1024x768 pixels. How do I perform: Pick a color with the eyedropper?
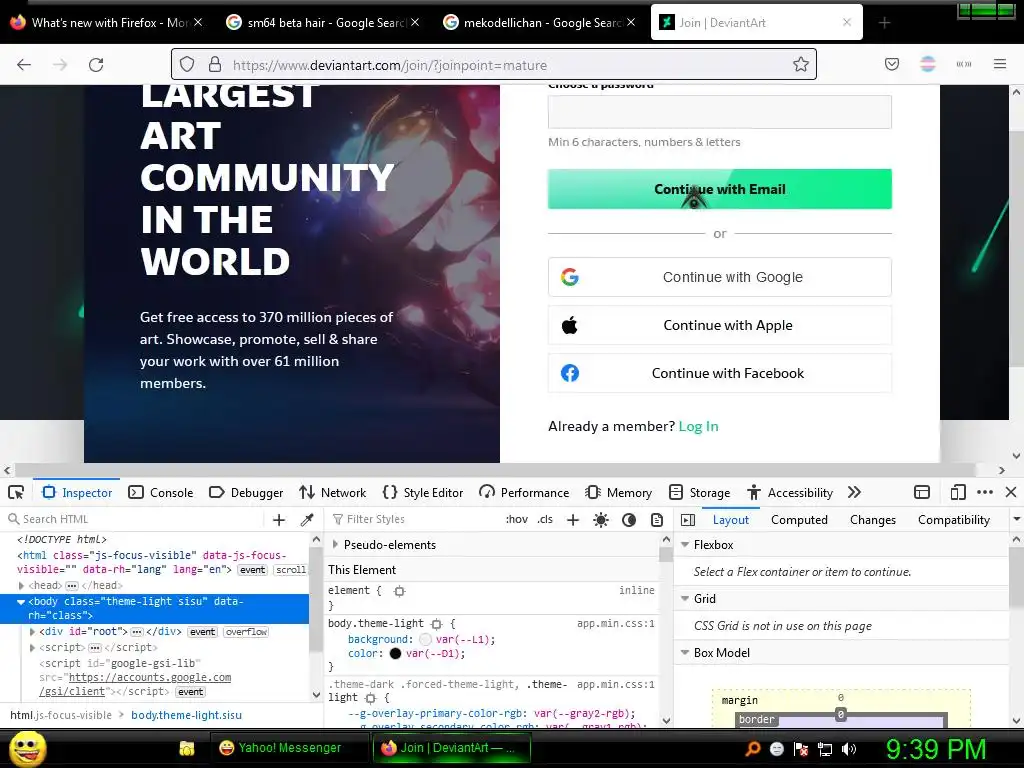307,520
